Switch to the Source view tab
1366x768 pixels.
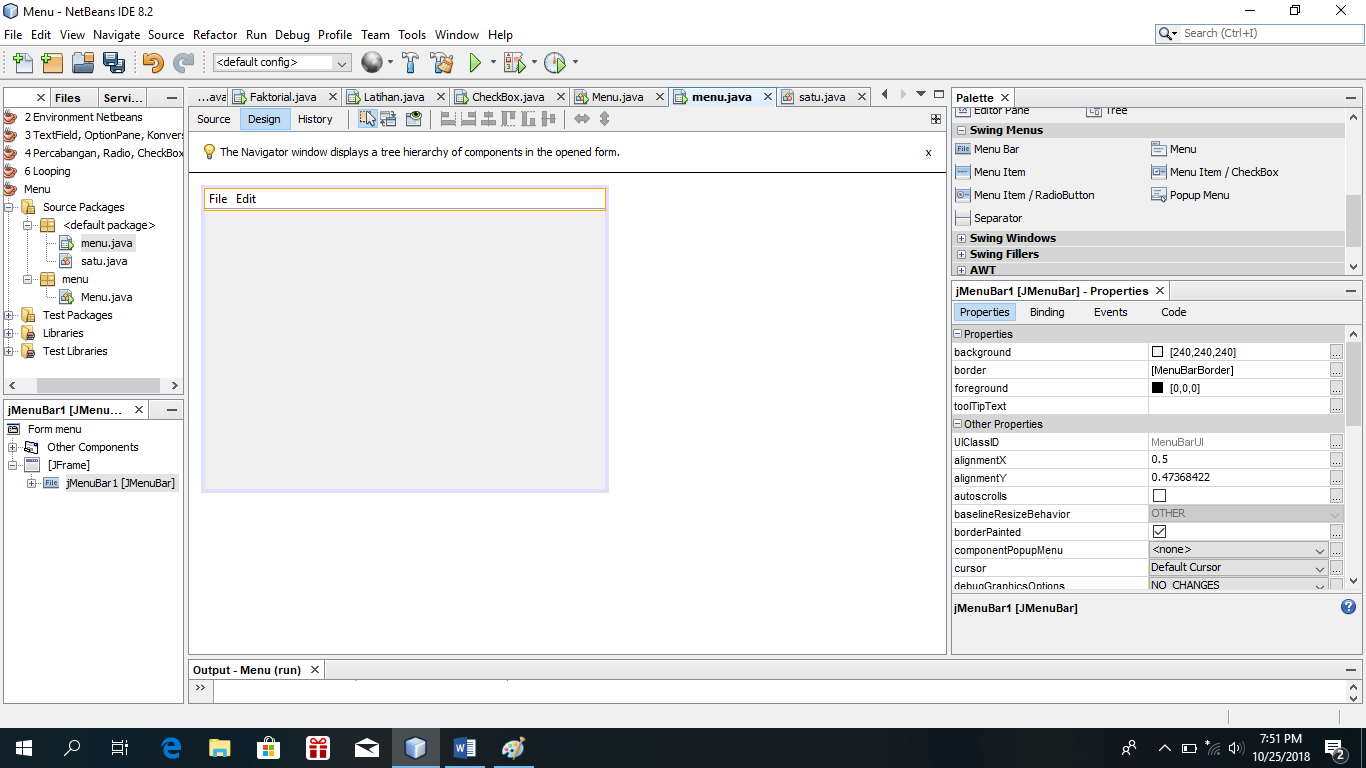(x=213, y=119)
